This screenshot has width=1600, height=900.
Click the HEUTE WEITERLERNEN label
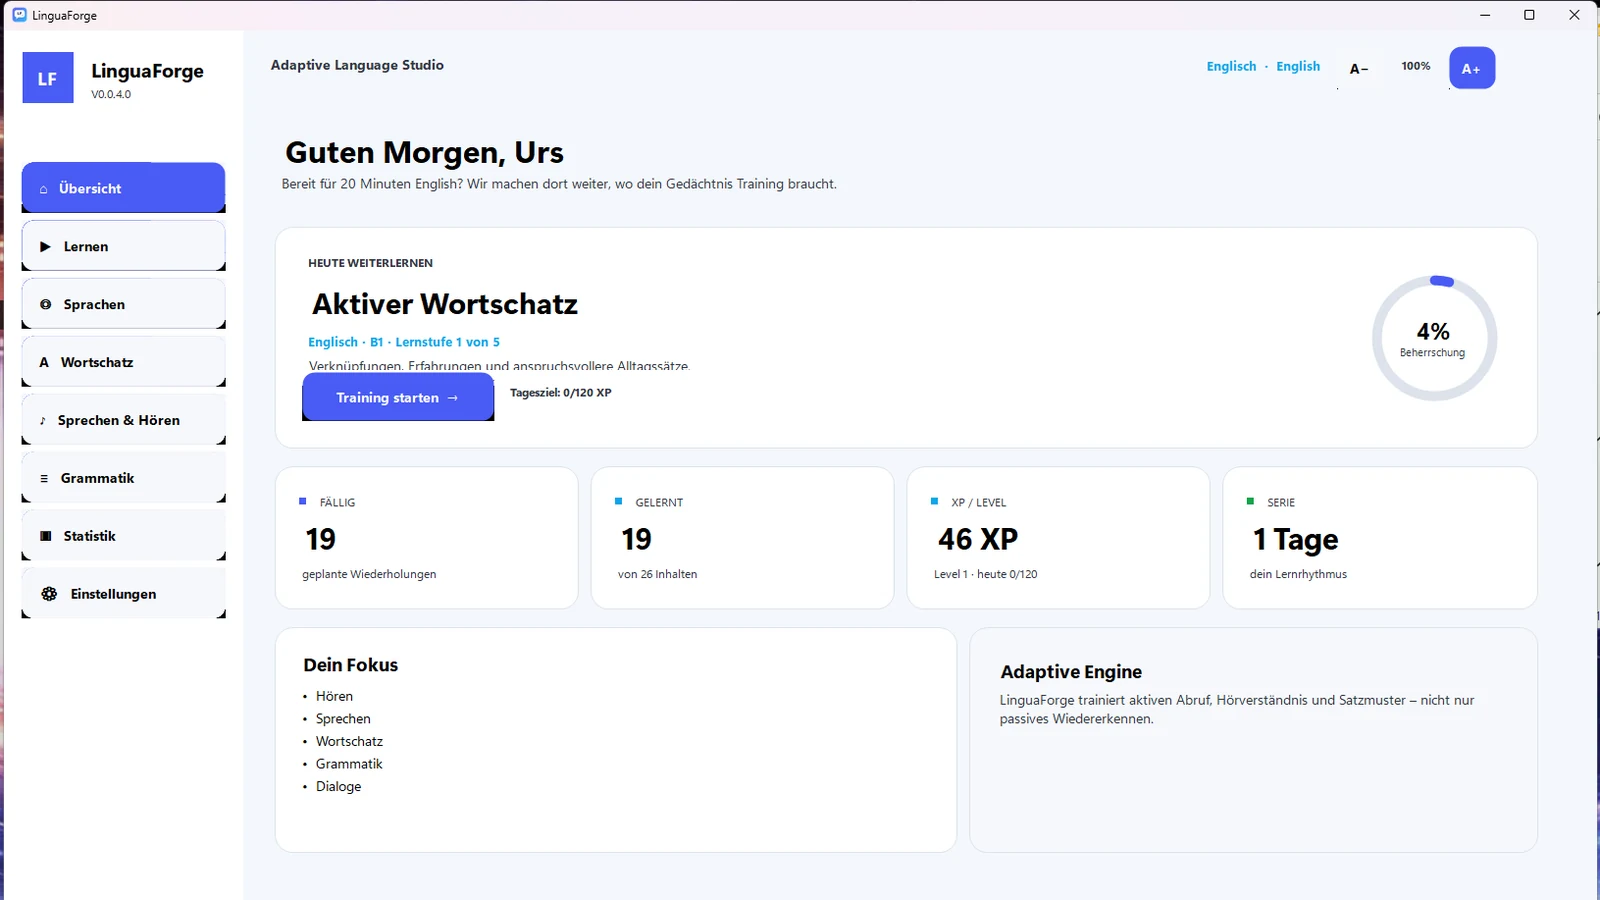(370, 263)
